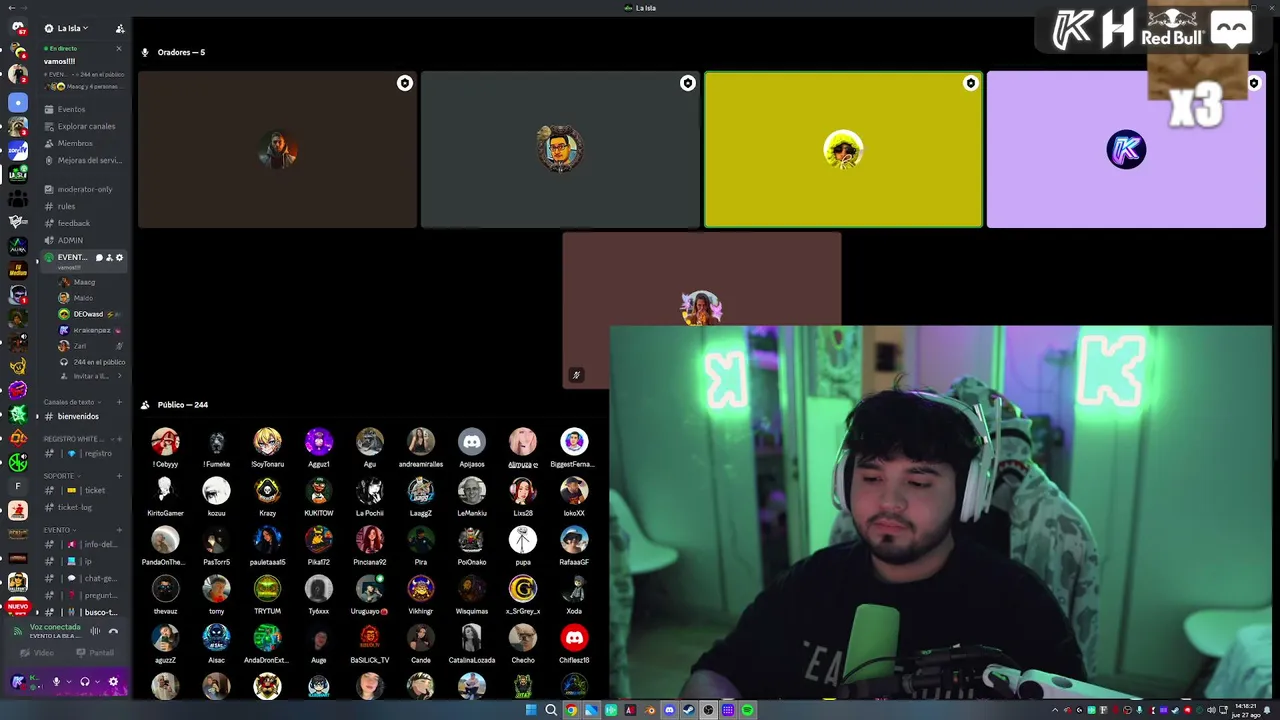Open the server icon labeled F in the server rail
The width and height of the screenshot is (1280, 720).
(17, 486)
